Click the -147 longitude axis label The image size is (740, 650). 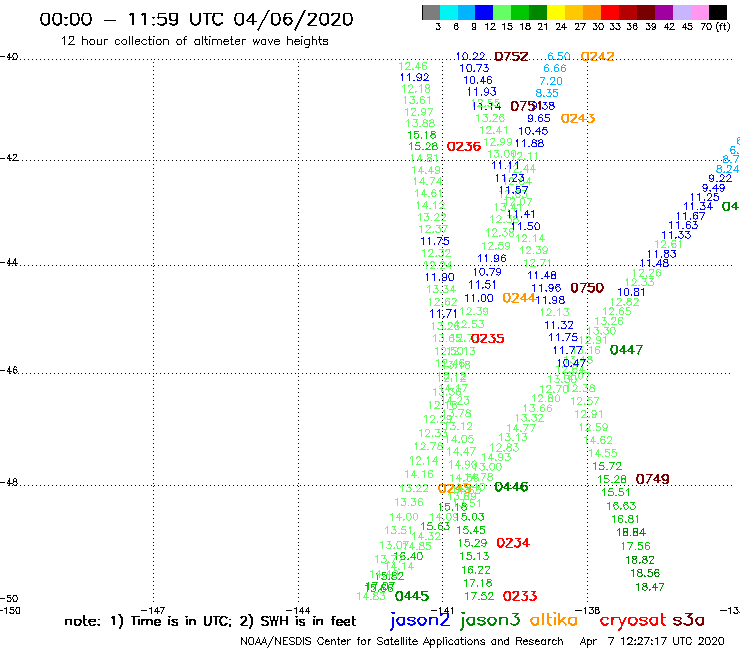click(x=153, y=611)
